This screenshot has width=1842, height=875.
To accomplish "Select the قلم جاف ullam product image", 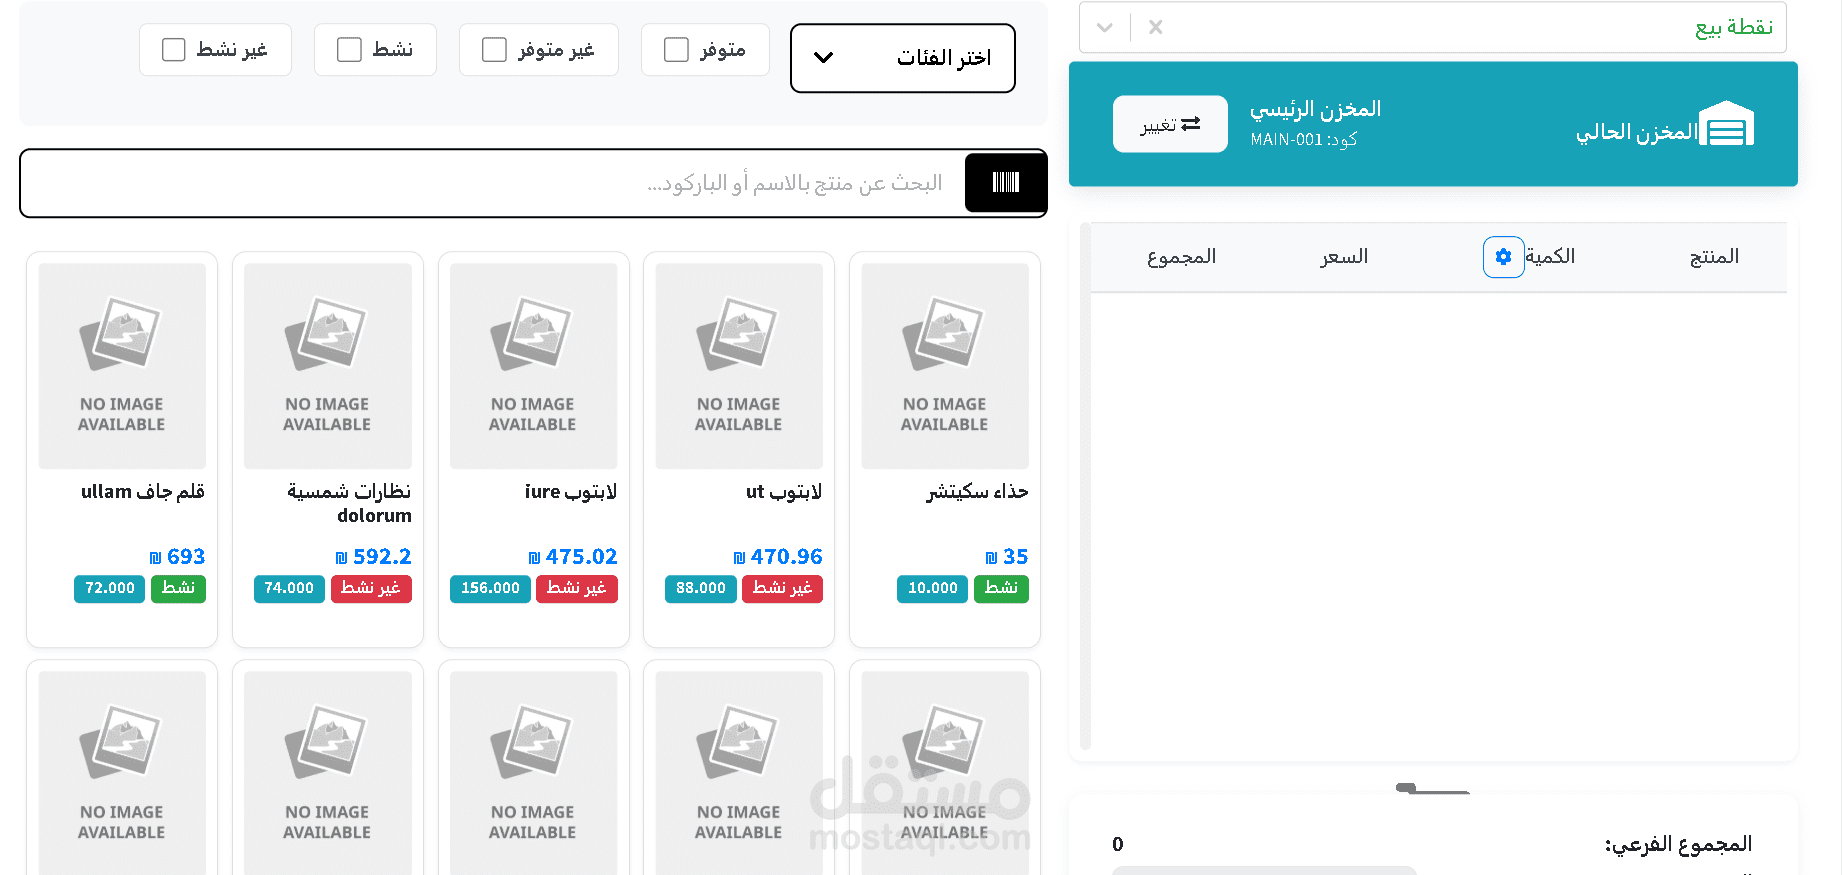I will point(122,366).
